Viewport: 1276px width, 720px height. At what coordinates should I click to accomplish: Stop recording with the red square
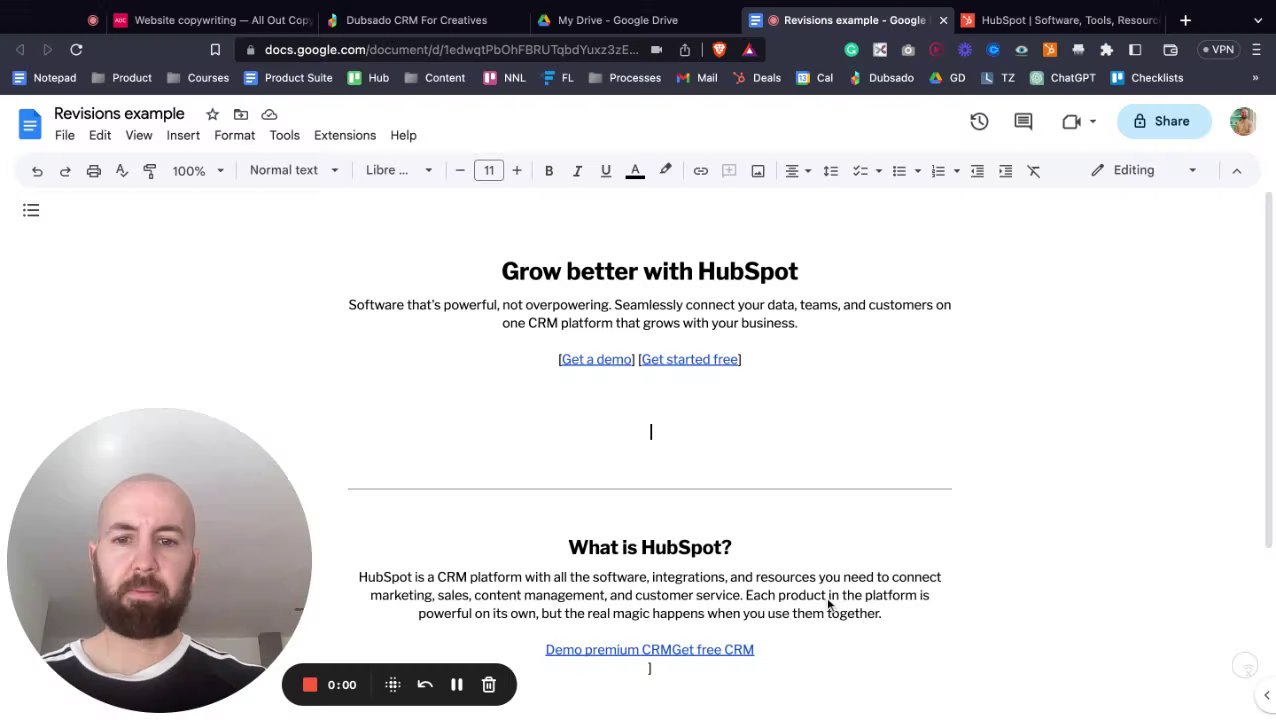point(310,685)
